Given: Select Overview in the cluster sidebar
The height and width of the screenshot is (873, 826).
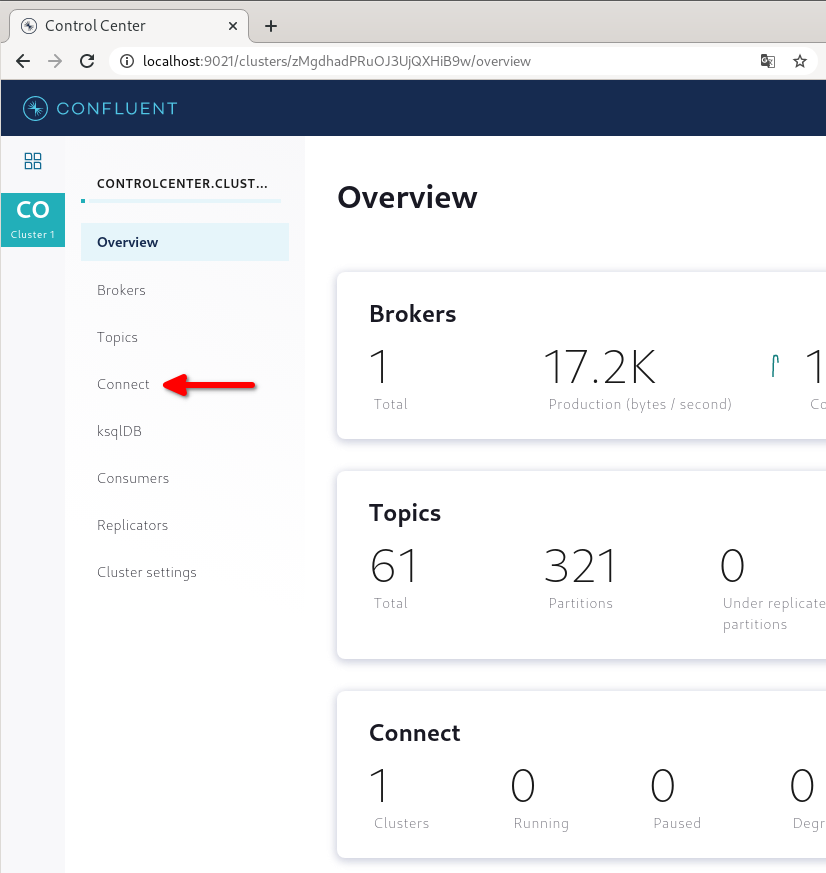Looking at the screenshot, I should (x=127, y=242).
